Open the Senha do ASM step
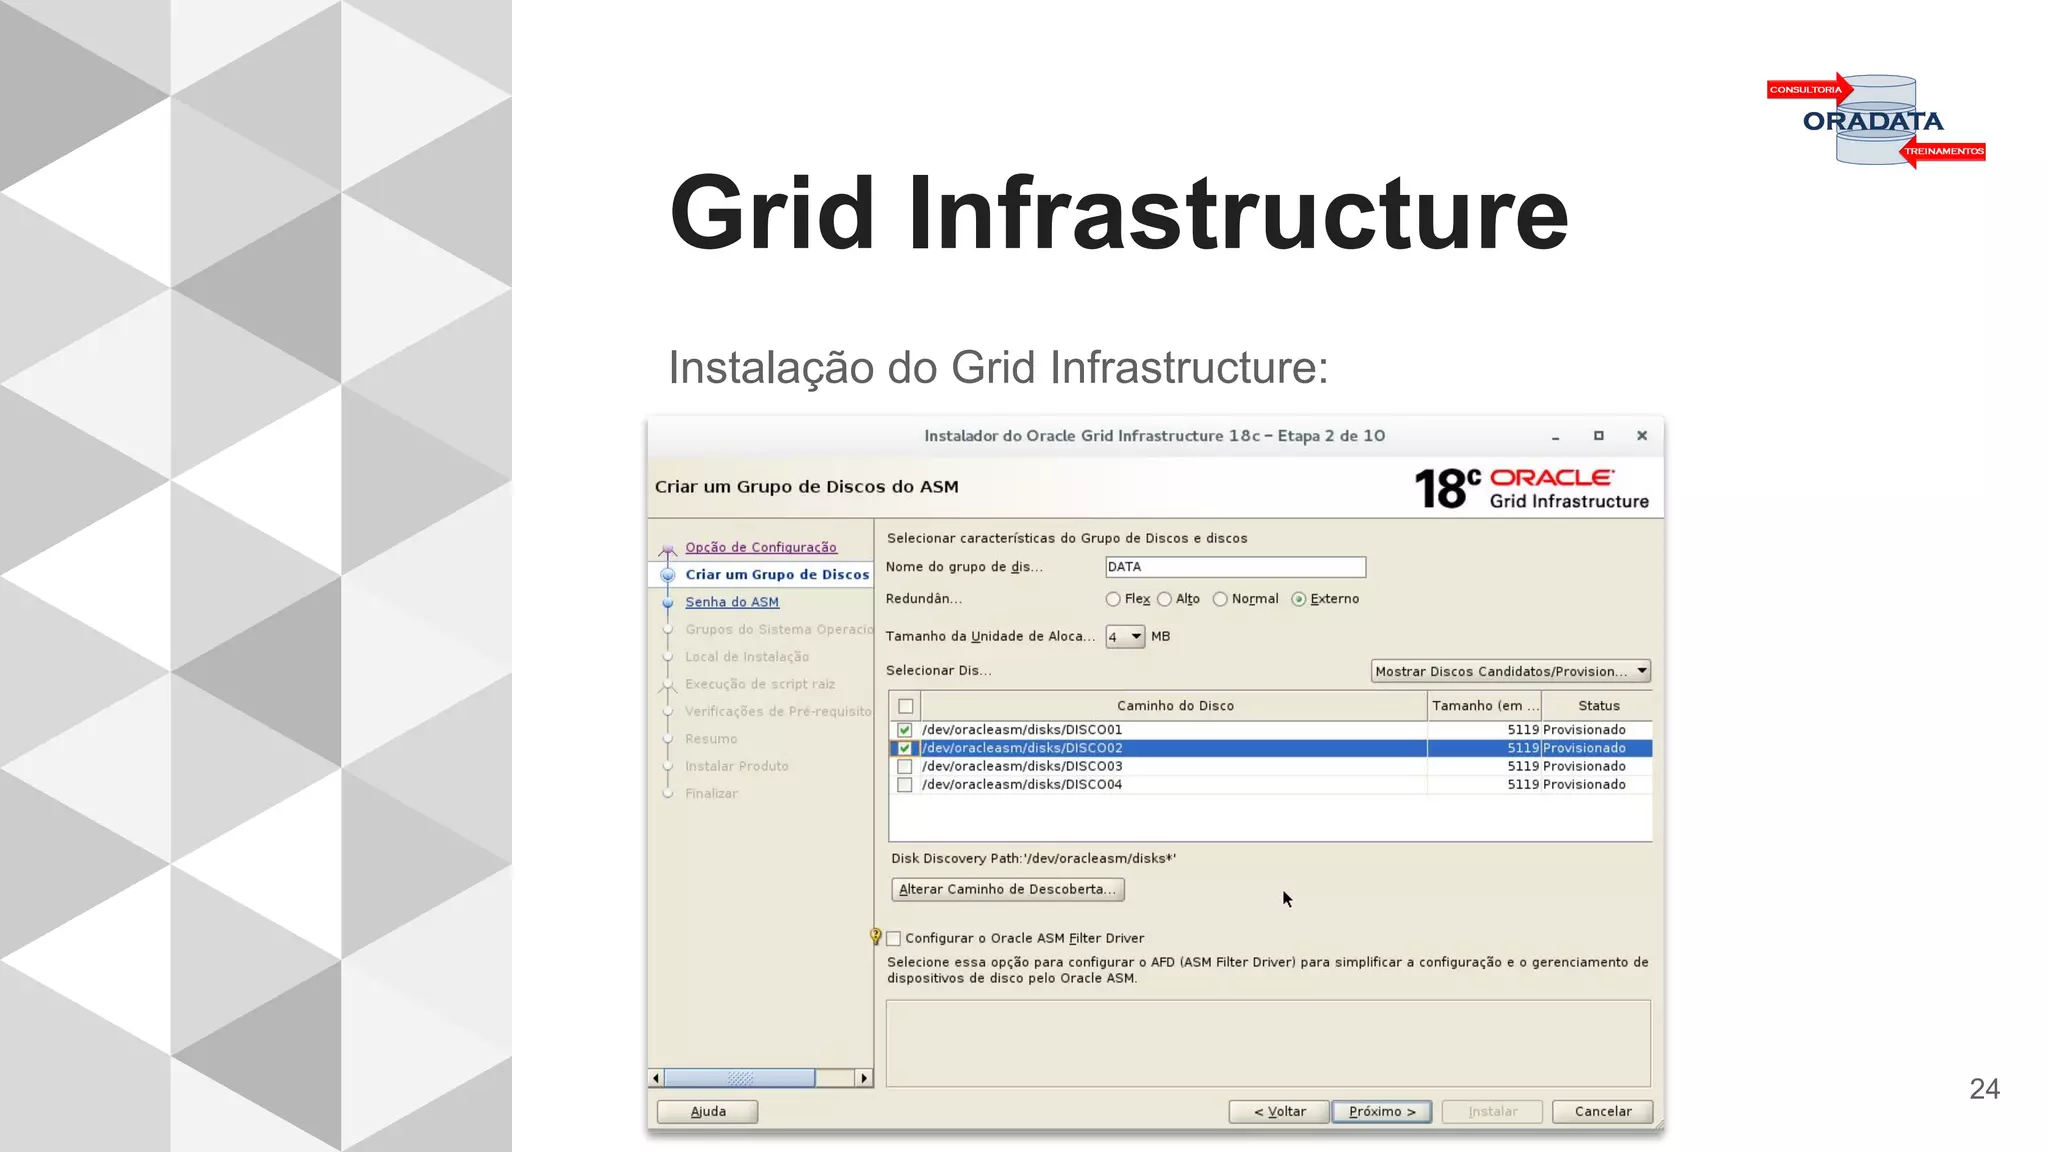The width and height of the screenshot is (2048, 1152). click(732, 602)
